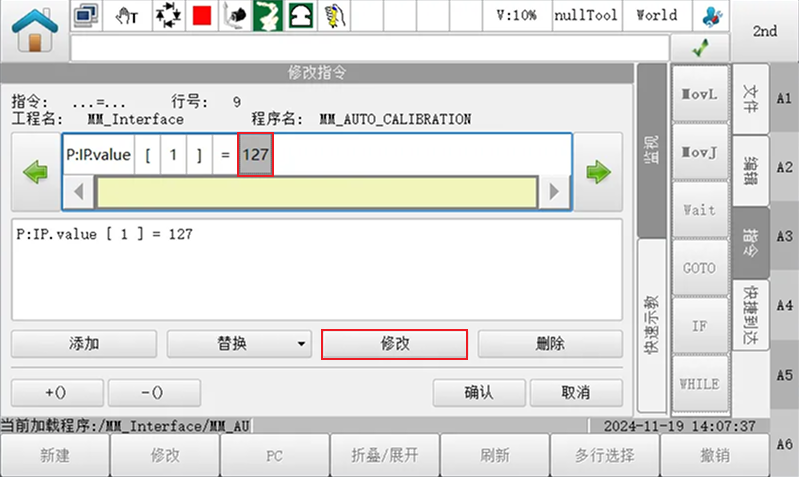Select axis A2
799x477 pixels.
(x=784, y=167)
